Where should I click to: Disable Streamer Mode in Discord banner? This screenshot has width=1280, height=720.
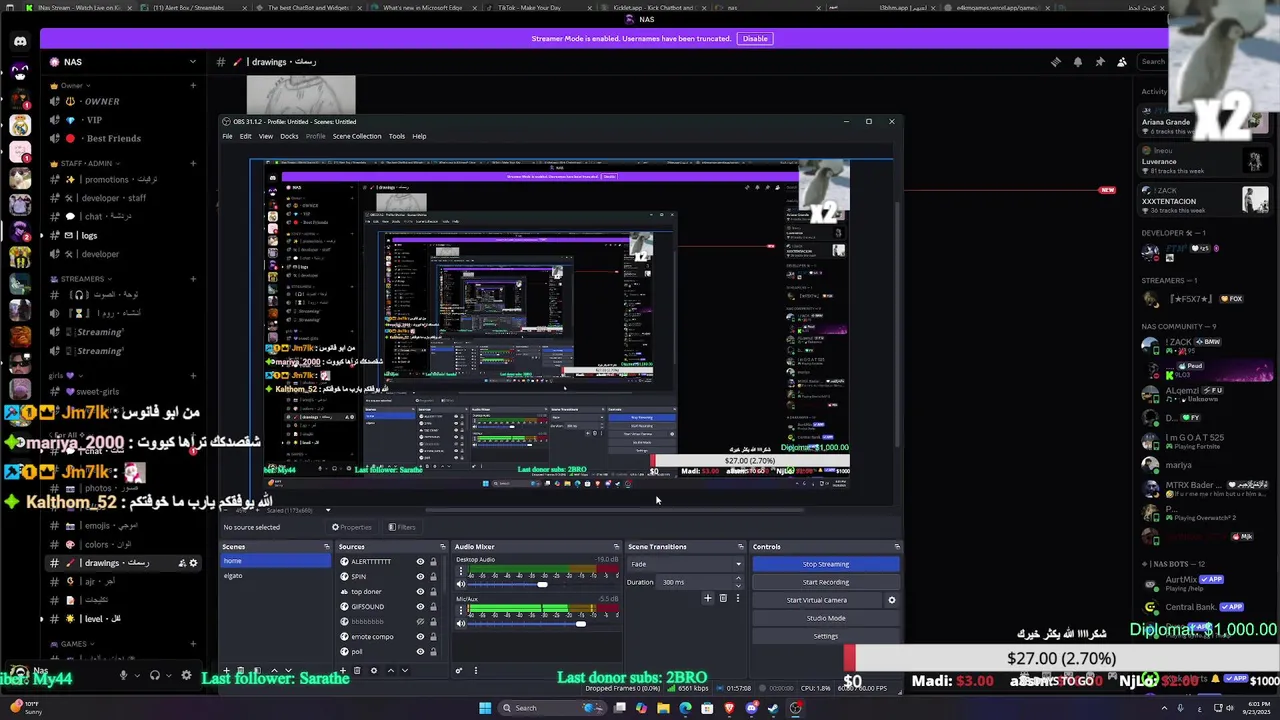pyautogui.click(x=755, y=39)
